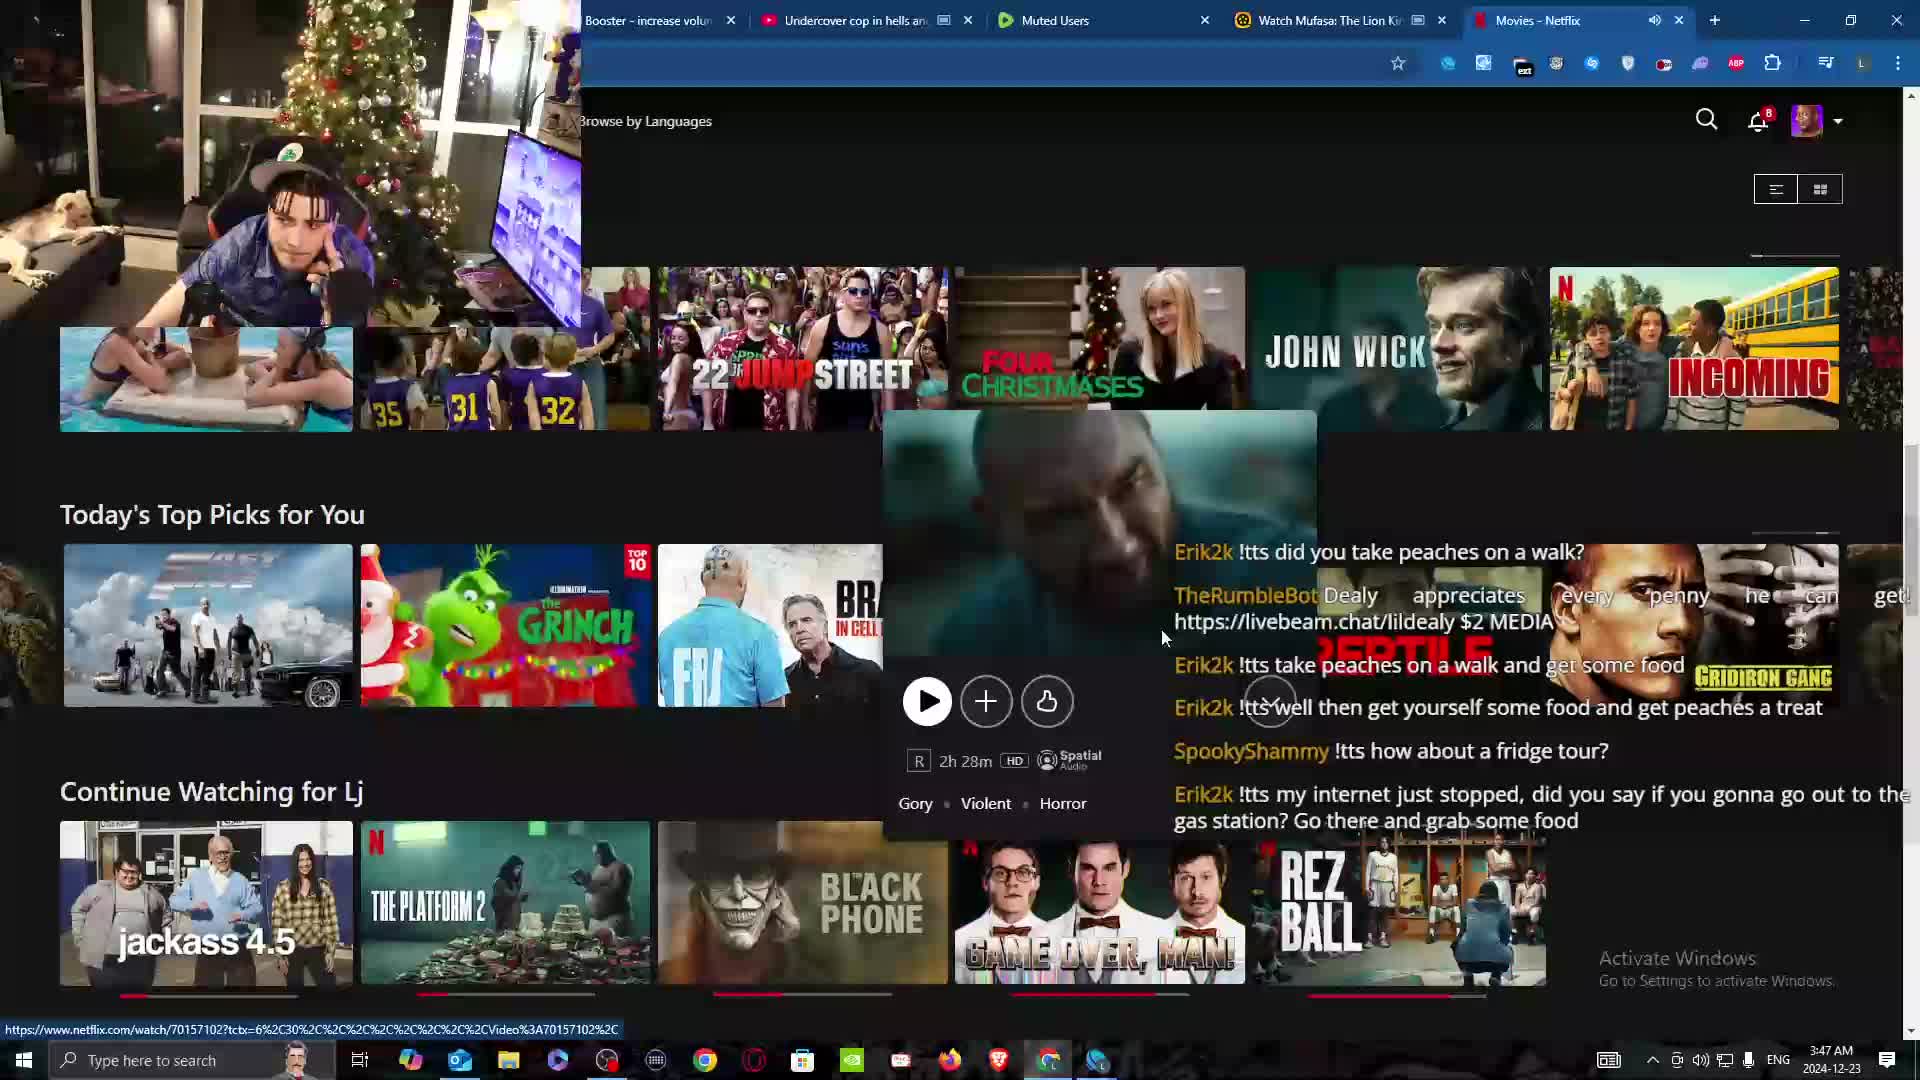This screenshot has width=1920, height=1080.
Task: Open Microsoft Store from taskbar
Action: 803,1060
